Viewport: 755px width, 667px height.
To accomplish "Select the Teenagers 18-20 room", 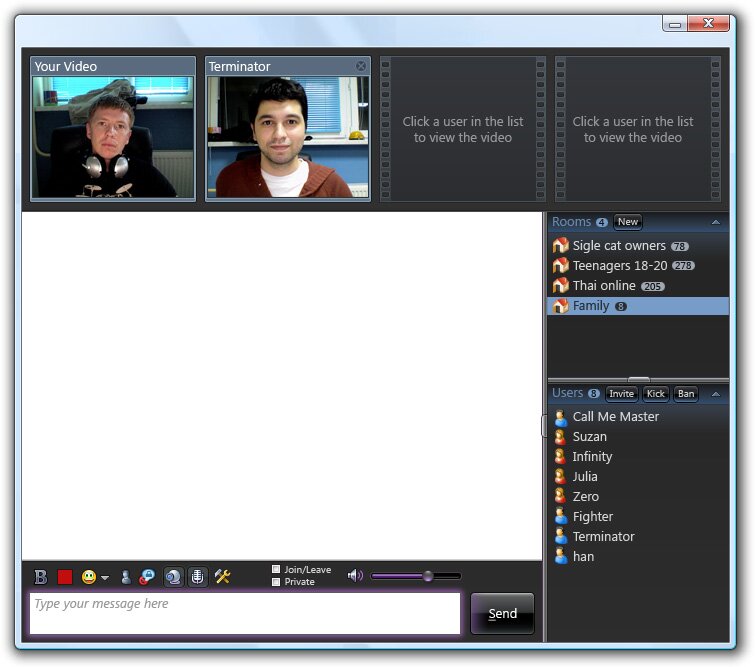I will [x=638, y=265].
